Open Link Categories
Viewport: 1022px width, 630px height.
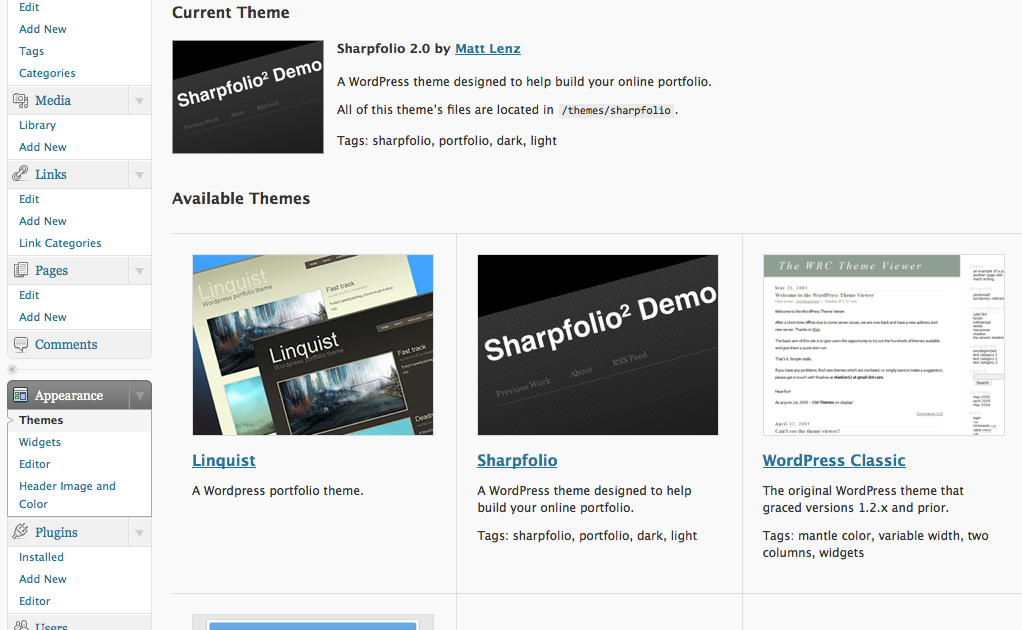(60, 243)
